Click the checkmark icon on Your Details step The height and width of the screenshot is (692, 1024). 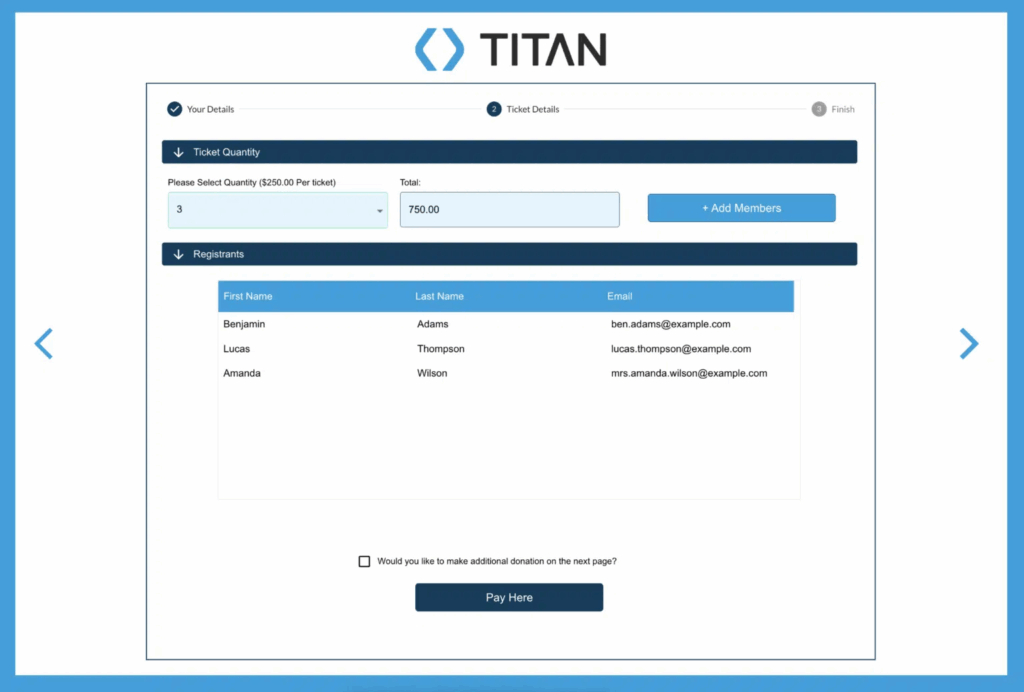175,109
